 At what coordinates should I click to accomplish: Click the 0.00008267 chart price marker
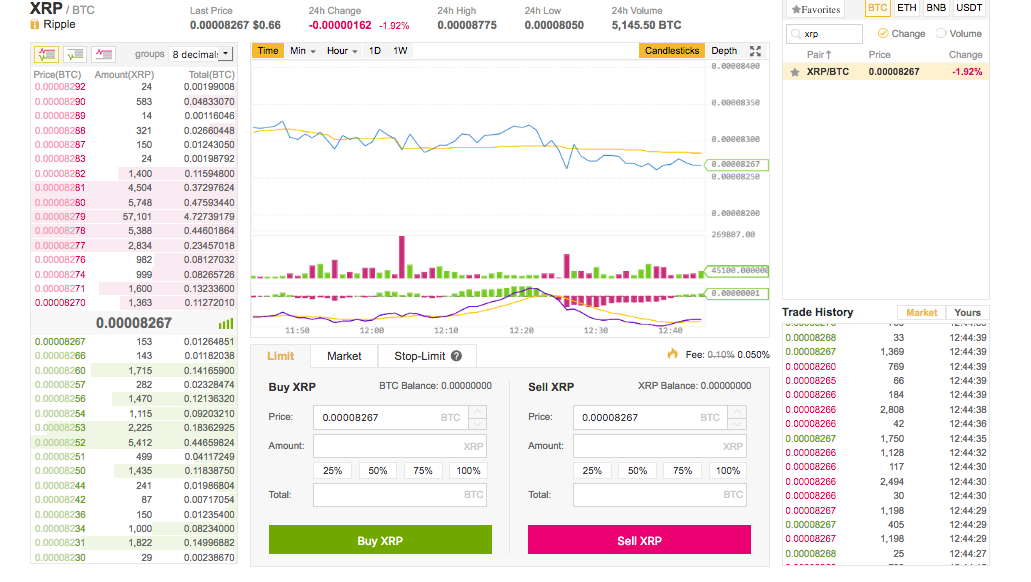[x=736, y=164]
